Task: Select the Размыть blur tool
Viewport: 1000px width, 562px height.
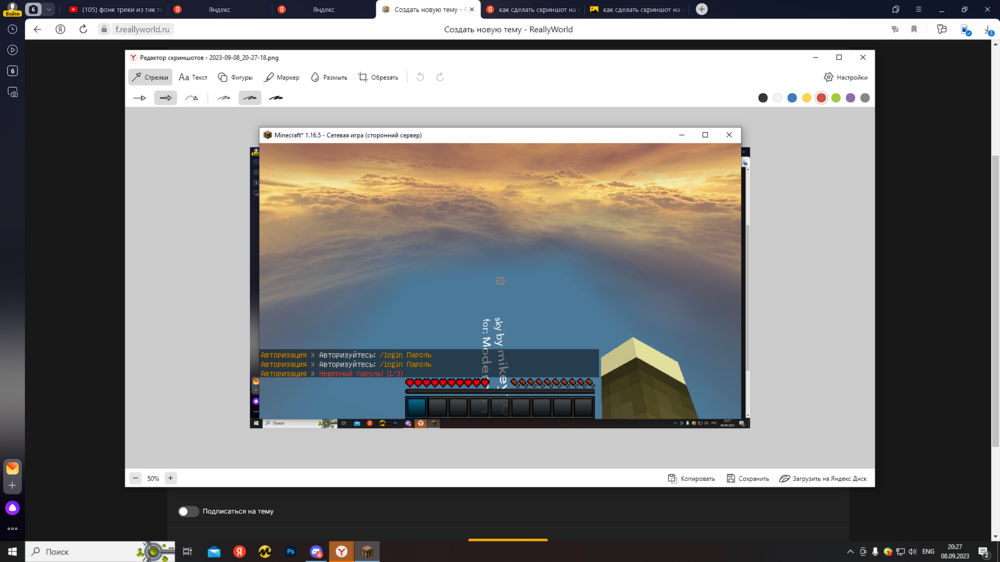Action: [328, 77]
